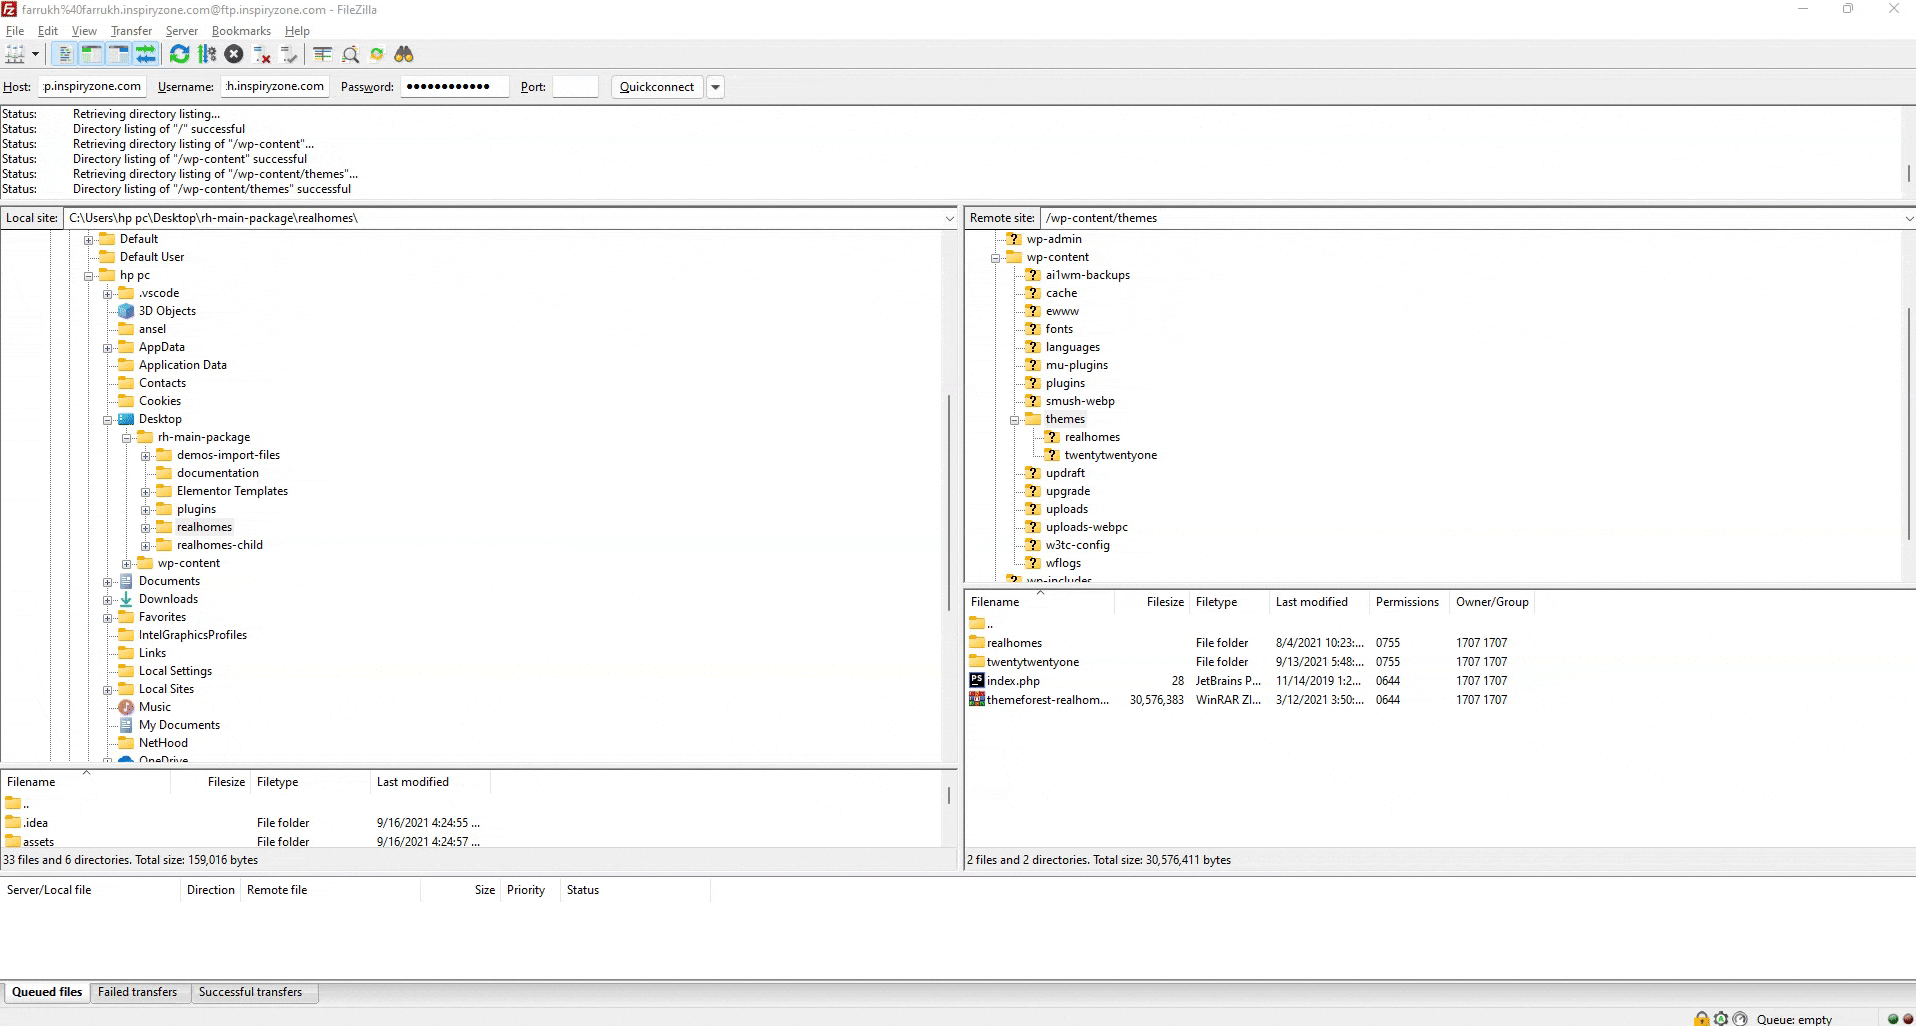
Task: Select twentytwentyone in the remote tree
Action: click(x=1110, y=455)
